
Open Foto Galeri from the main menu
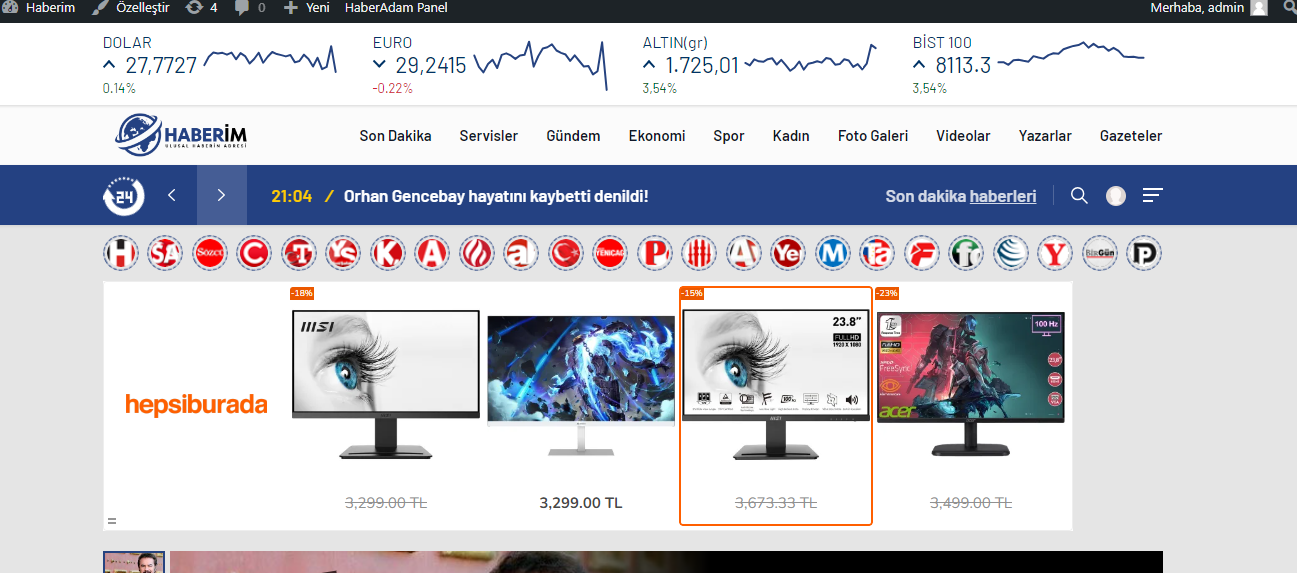(873, 136)
